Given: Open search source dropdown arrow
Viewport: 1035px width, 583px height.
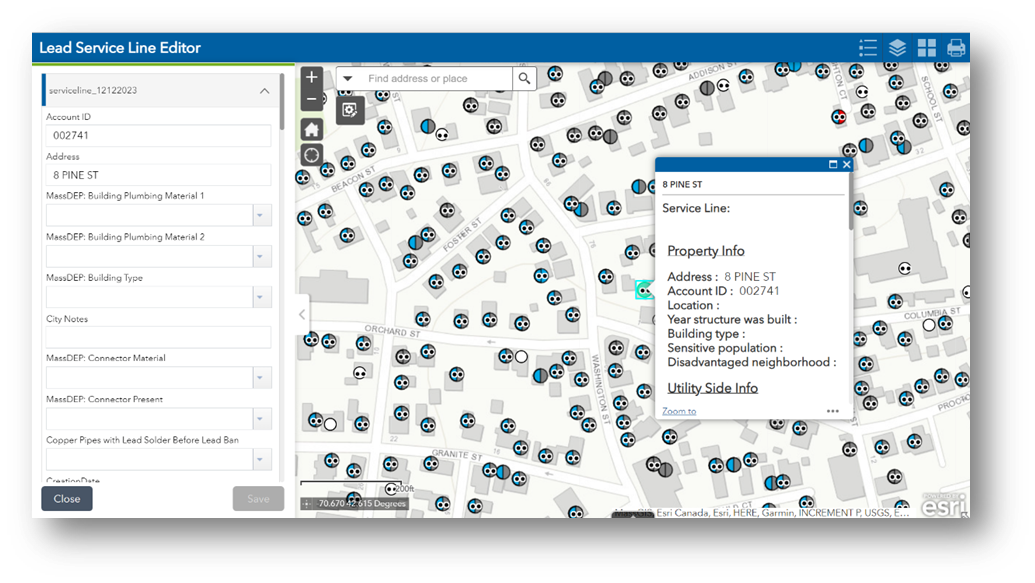Looking at the screenshot, I should click(348, 79).
